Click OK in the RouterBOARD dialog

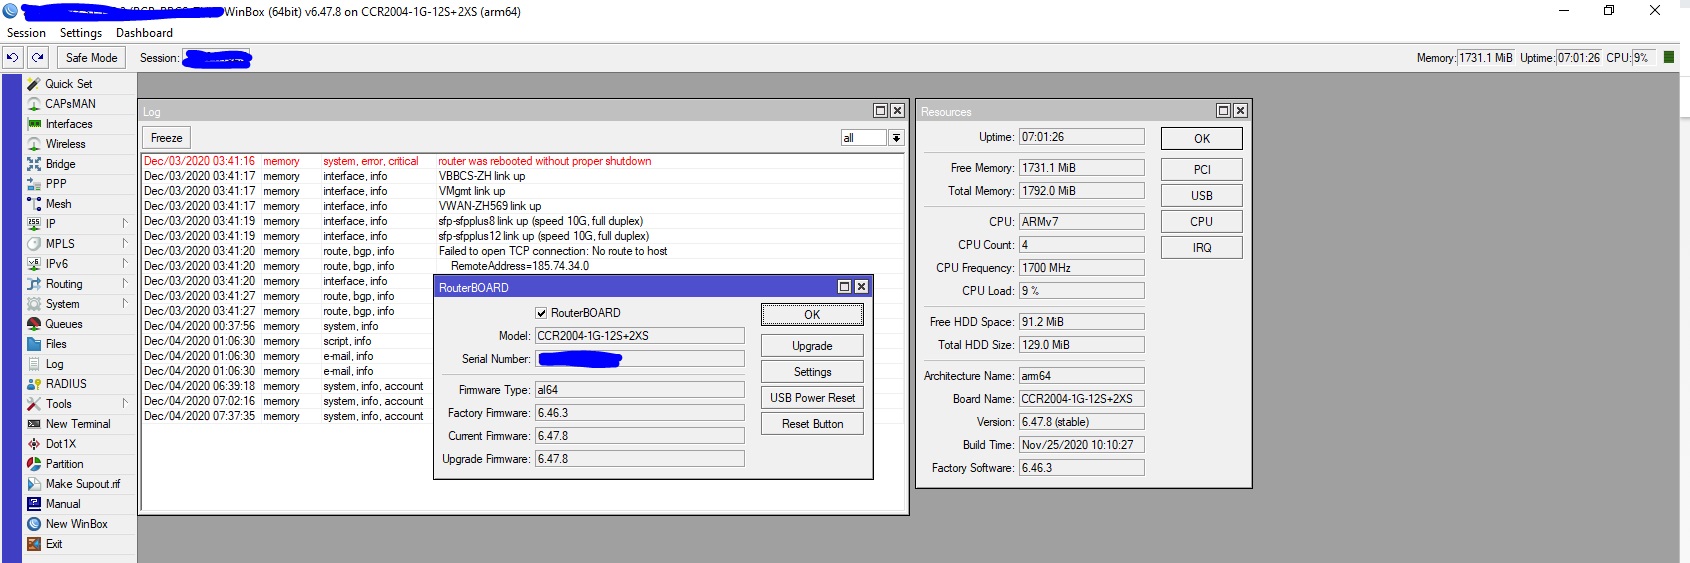tap(812, 314)
